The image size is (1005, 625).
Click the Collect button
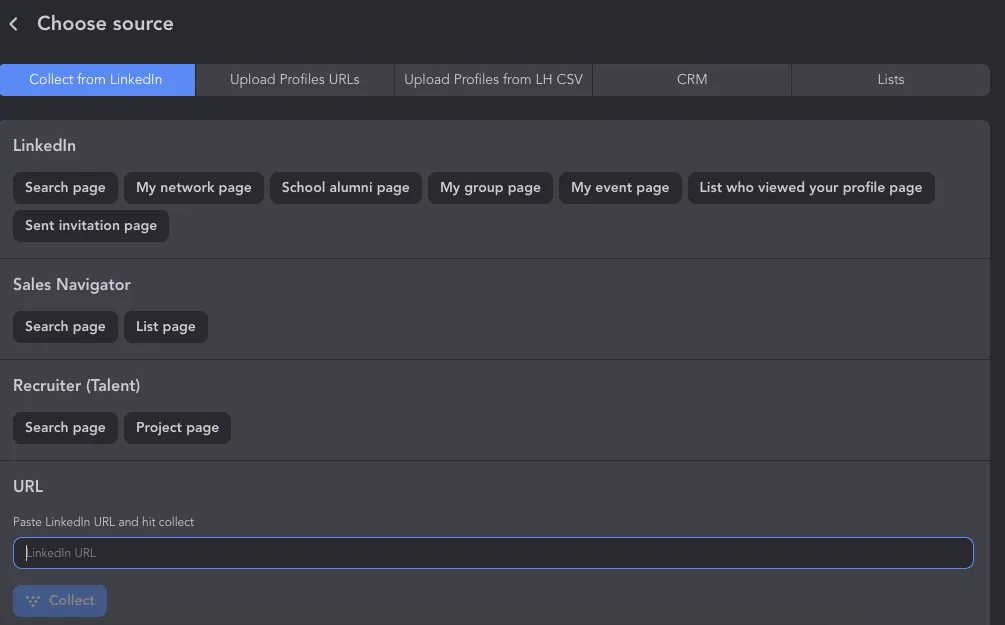60,601
